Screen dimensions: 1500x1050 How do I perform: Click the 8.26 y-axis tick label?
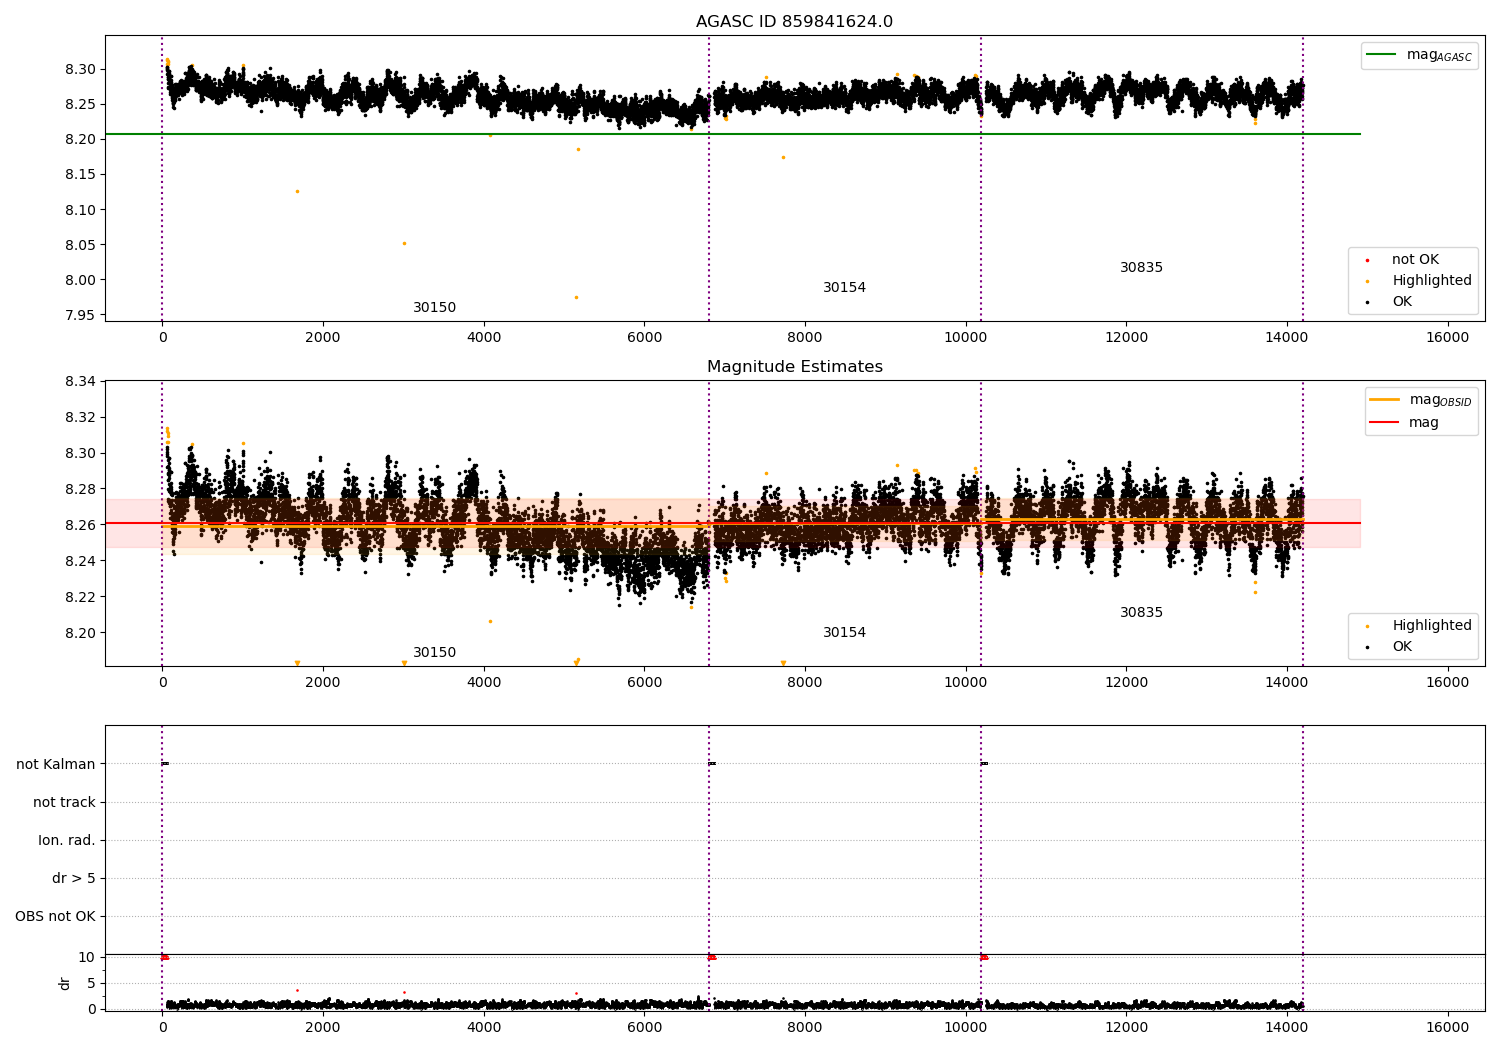pyautogui.click(x=80, y=526)
